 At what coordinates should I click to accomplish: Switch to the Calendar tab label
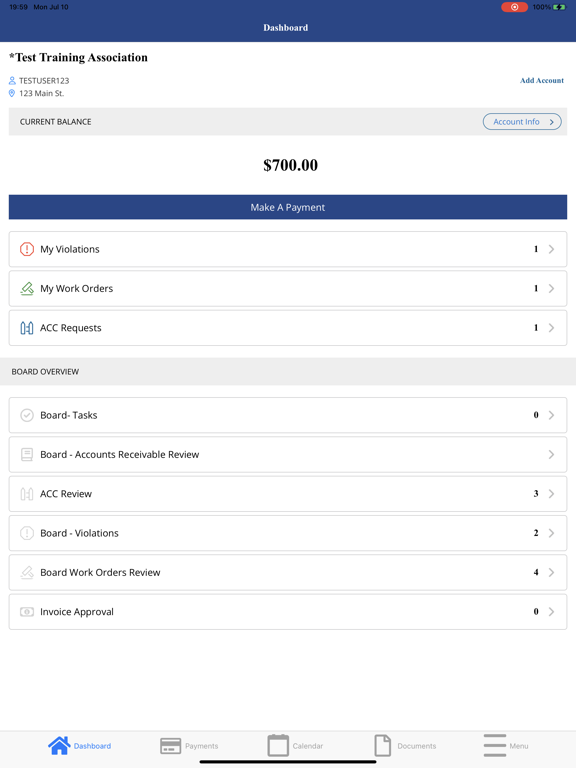pos(308,746)
